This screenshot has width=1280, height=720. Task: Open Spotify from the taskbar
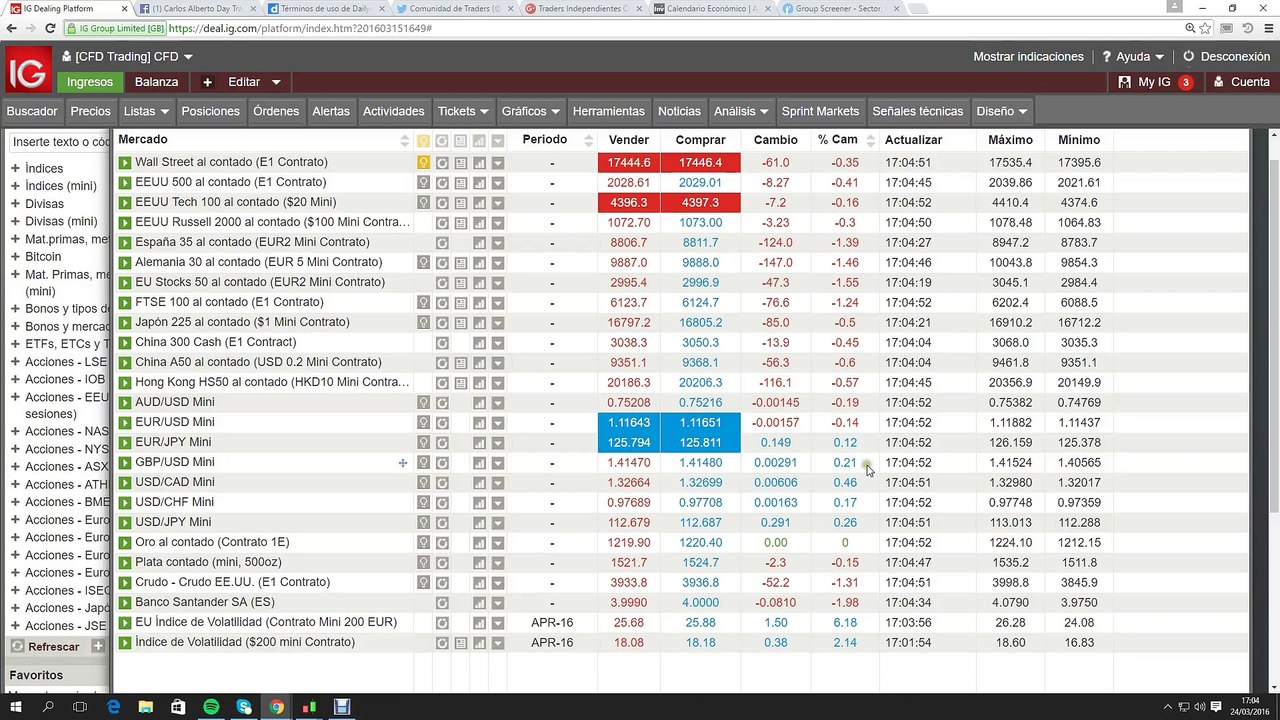tap(211, 707)
